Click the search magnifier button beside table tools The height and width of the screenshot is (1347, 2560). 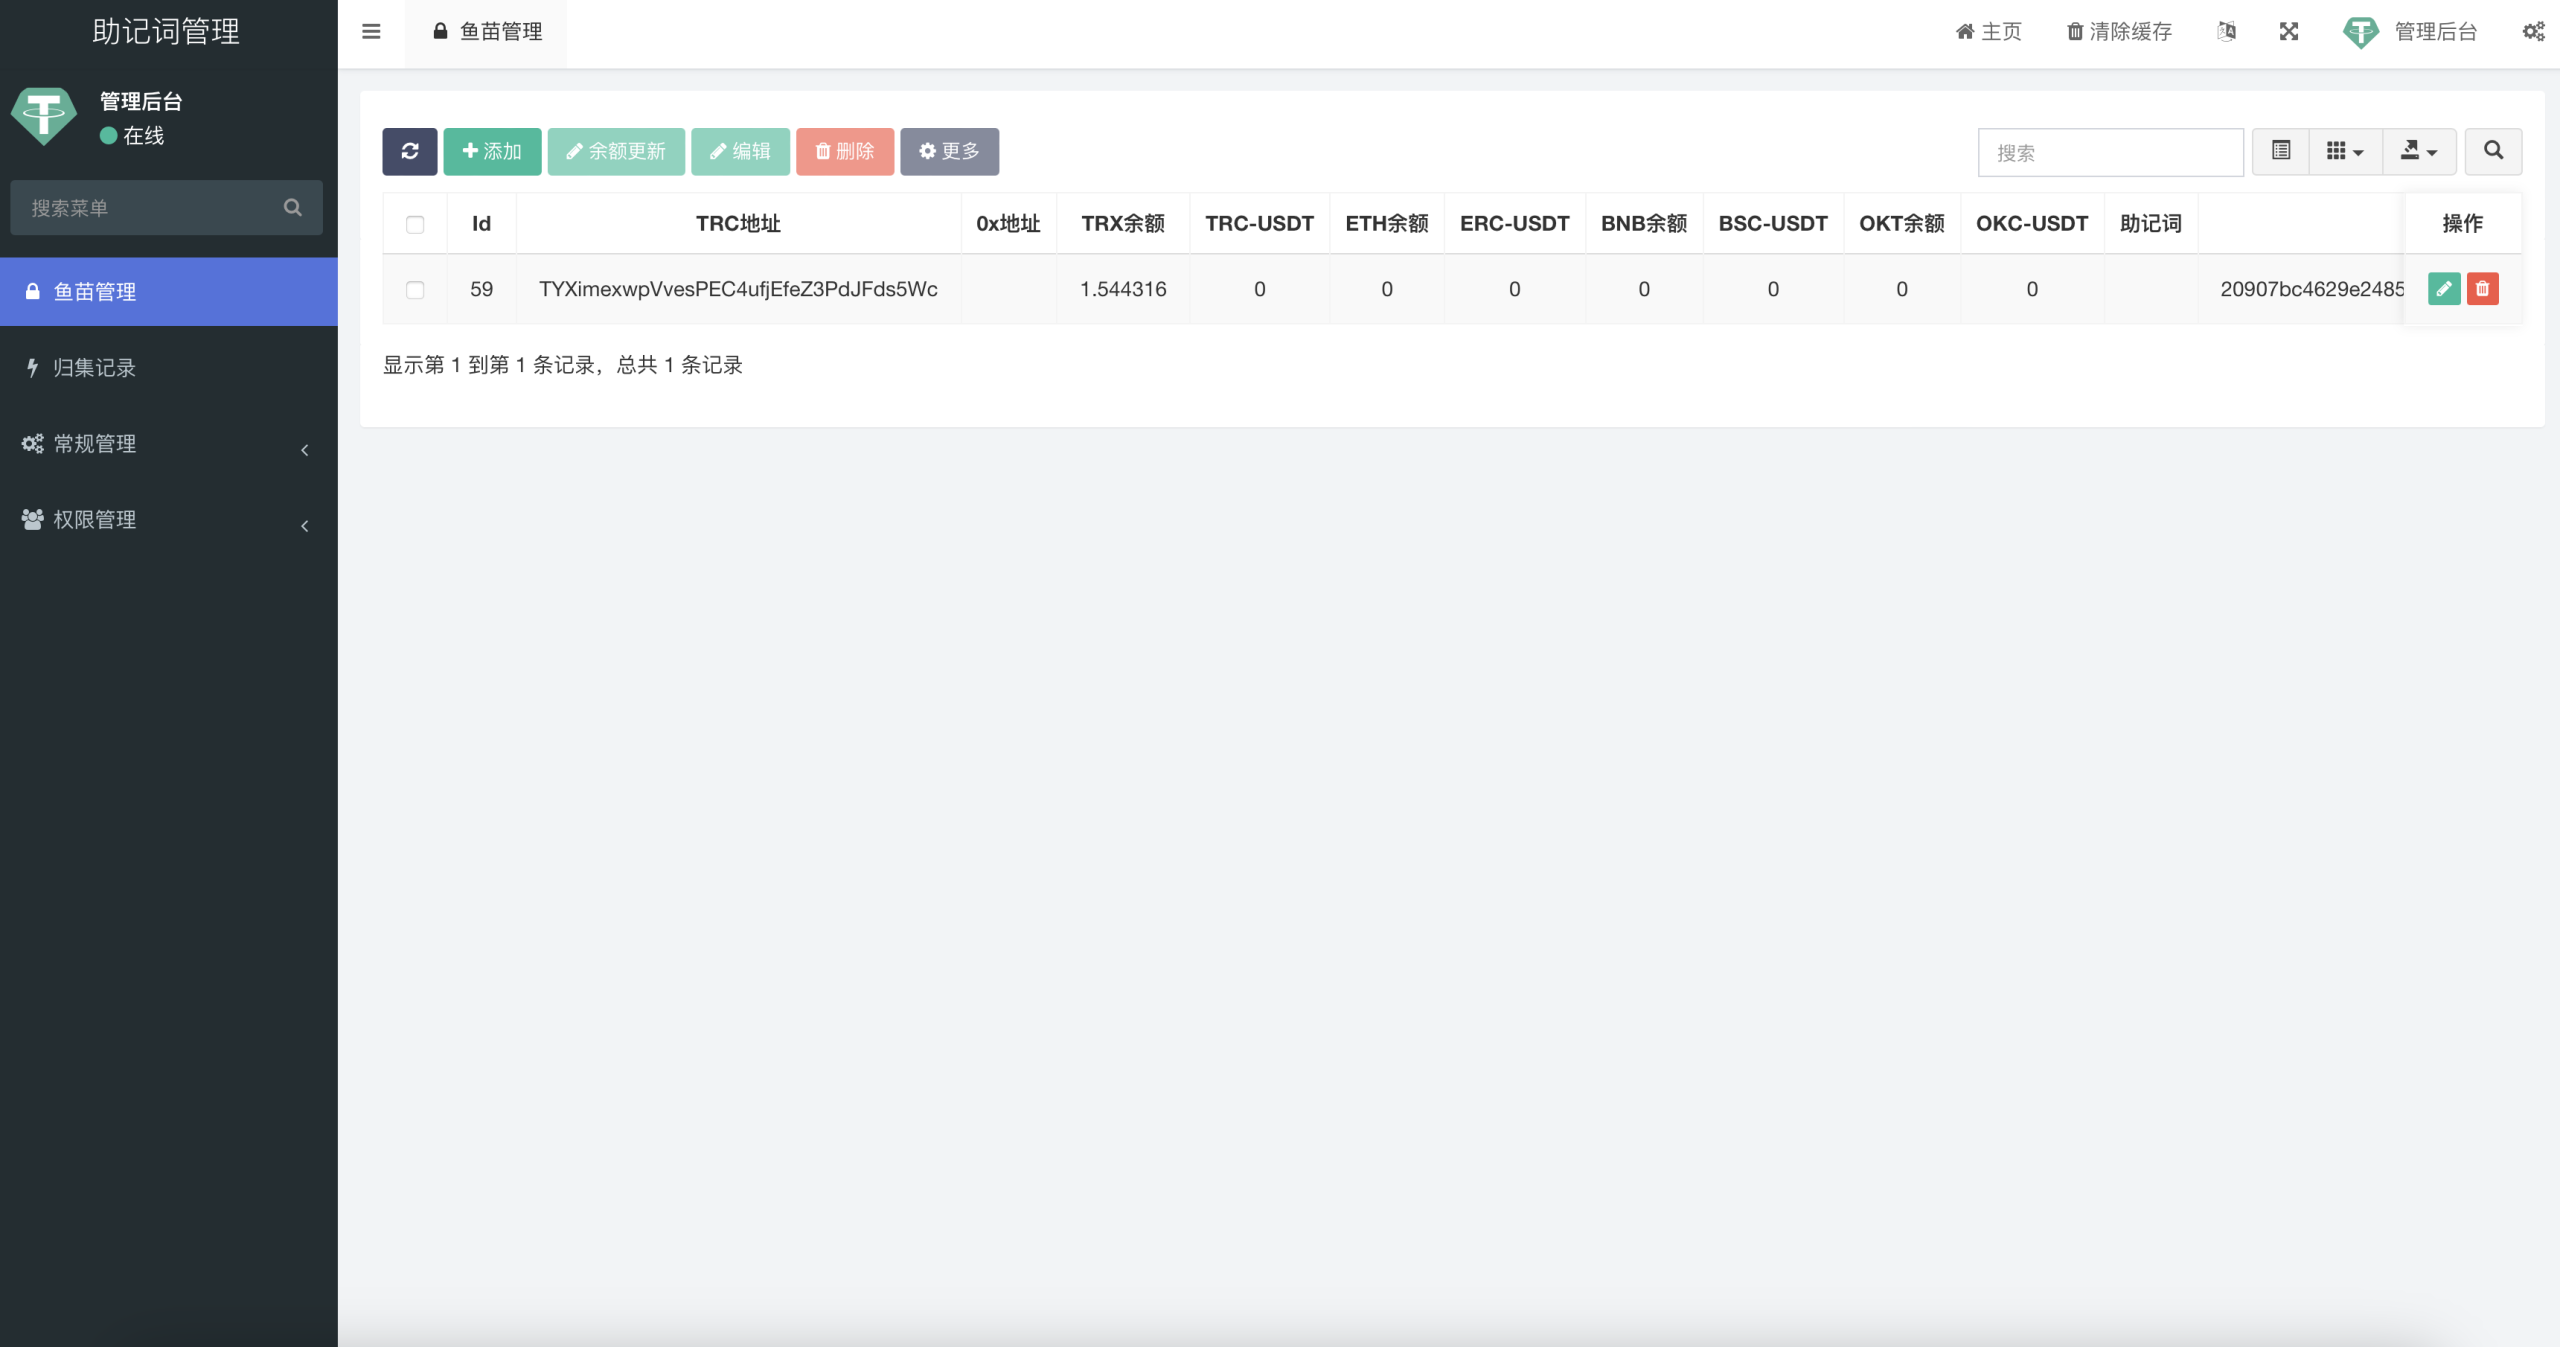pyautogui.click(x=2493, y=151)
